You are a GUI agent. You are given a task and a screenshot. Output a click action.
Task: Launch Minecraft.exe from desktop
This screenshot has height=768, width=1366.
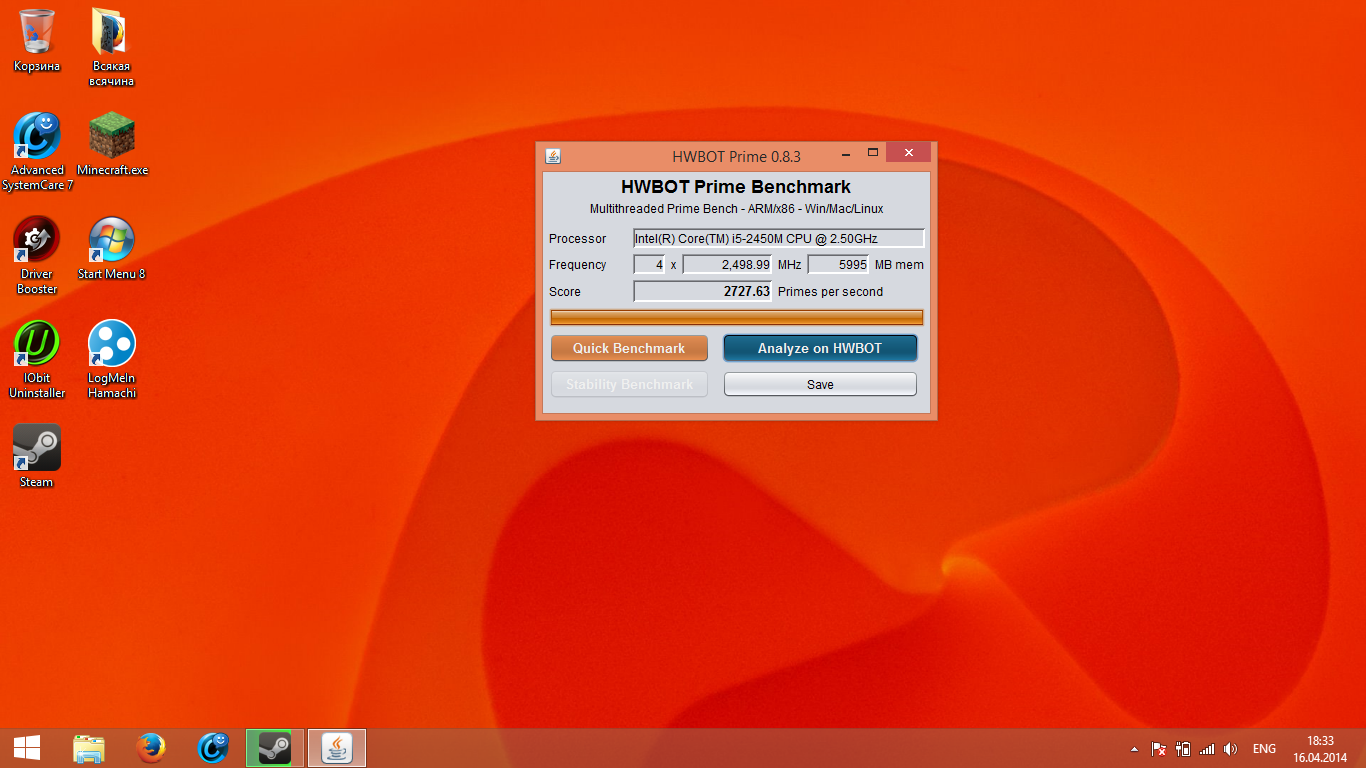click(x=112, y=144)
